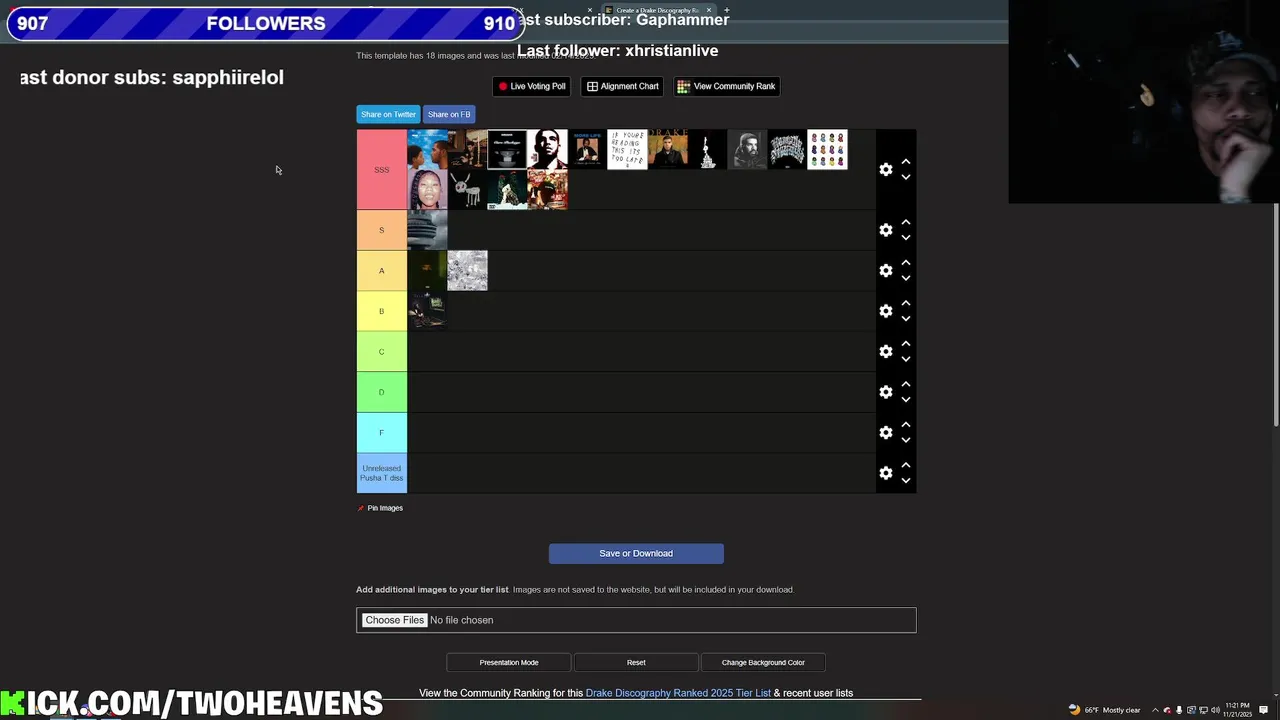Open settings gear for A tier
The height and width of the screenshot is (720, 1280).
click(885, 271)
